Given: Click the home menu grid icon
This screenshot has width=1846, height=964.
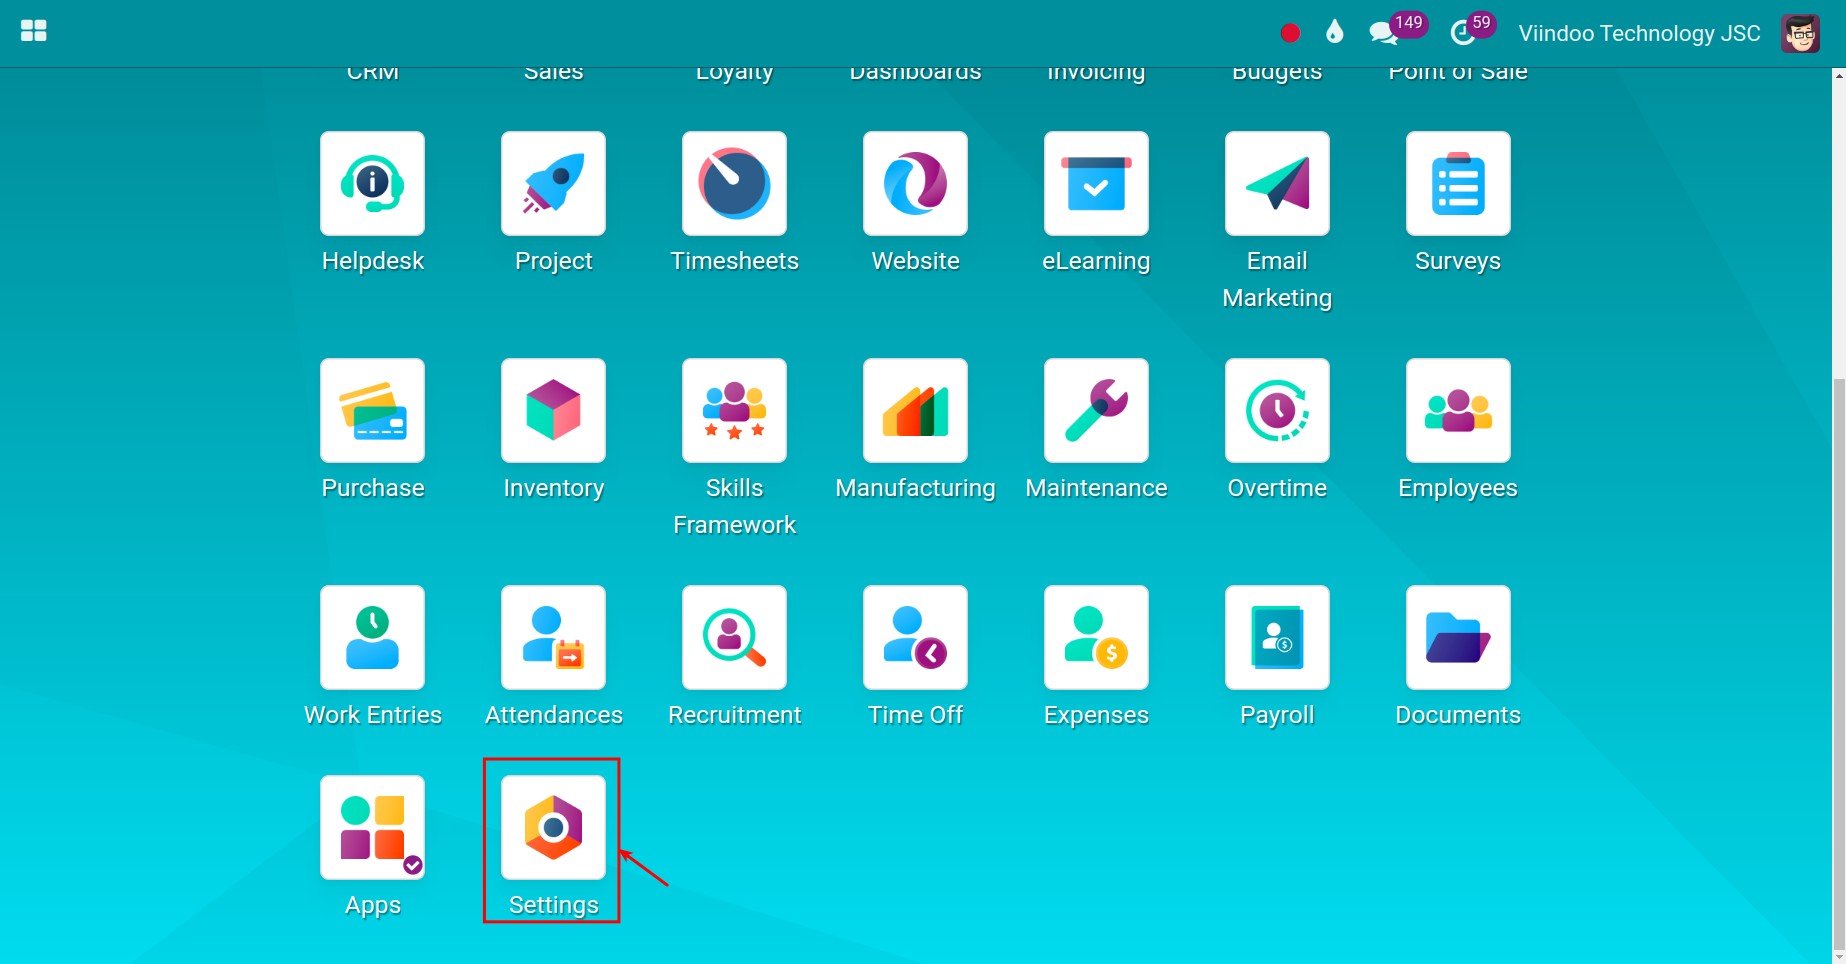Looking at the screenshot, I should click(x=34, y=32).
